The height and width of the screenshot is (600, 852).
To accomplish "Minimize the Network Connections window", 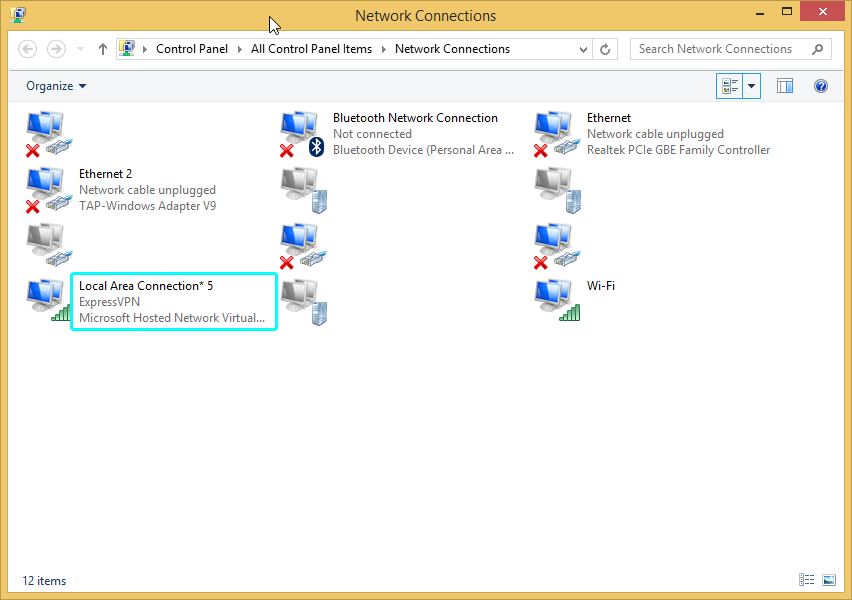I will click(x=760, y=12).
